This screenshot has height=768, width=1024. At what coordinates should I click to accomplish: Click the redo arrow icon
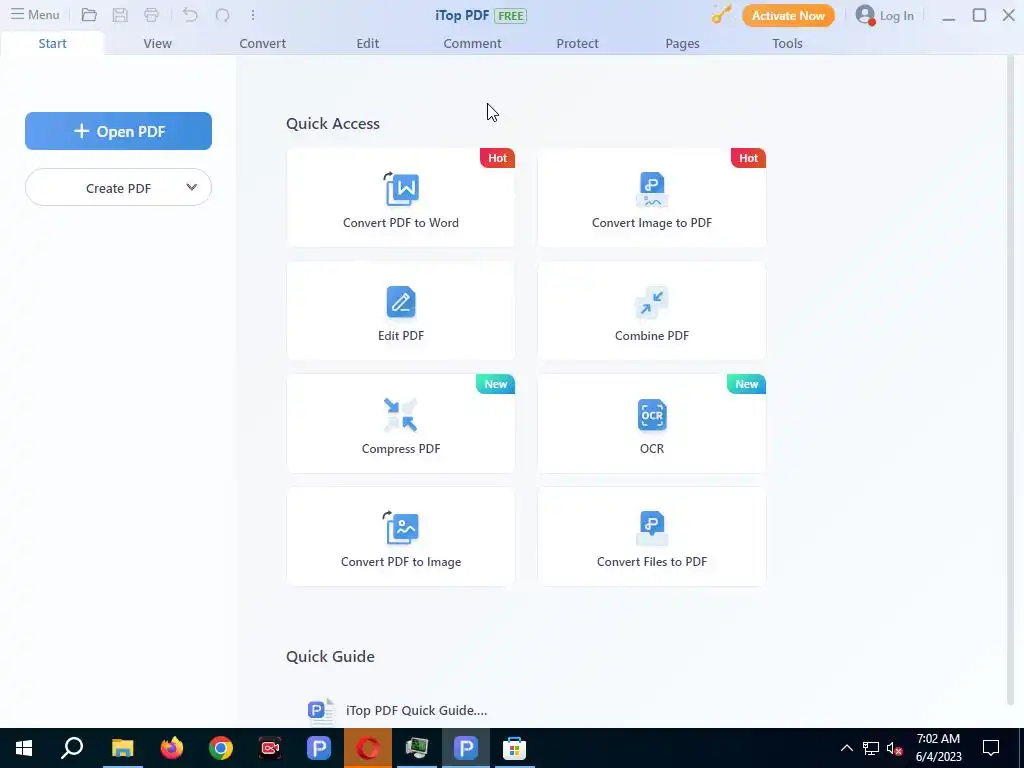(222, 15)
